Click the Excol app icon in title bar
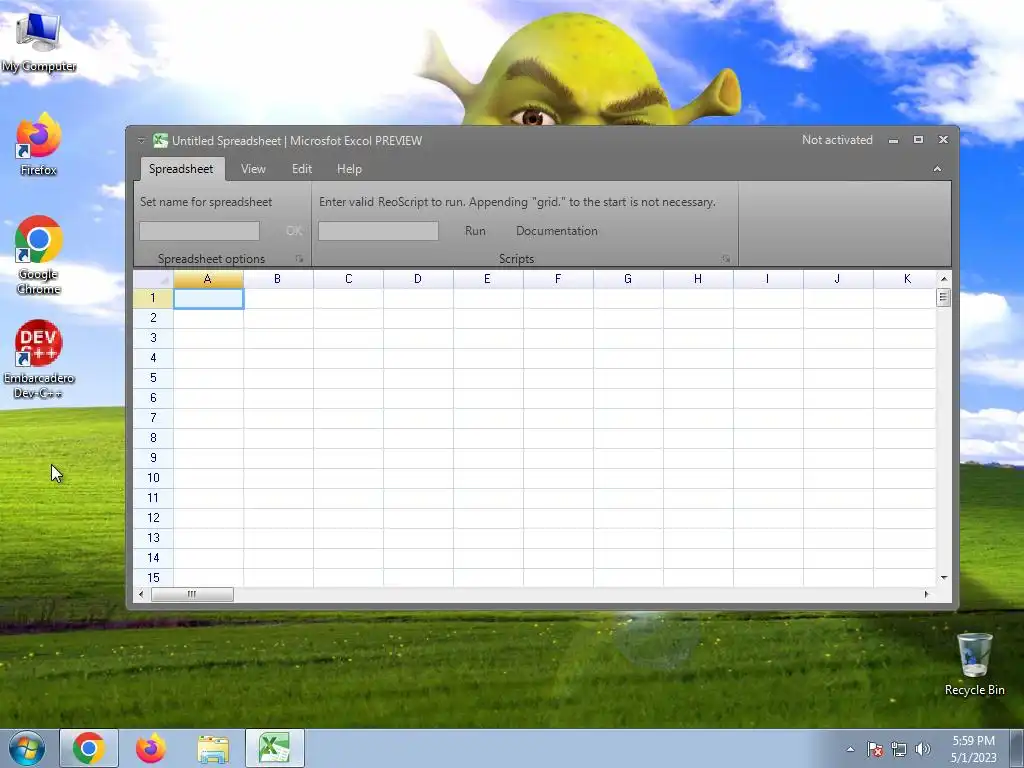 pos(160,140)
